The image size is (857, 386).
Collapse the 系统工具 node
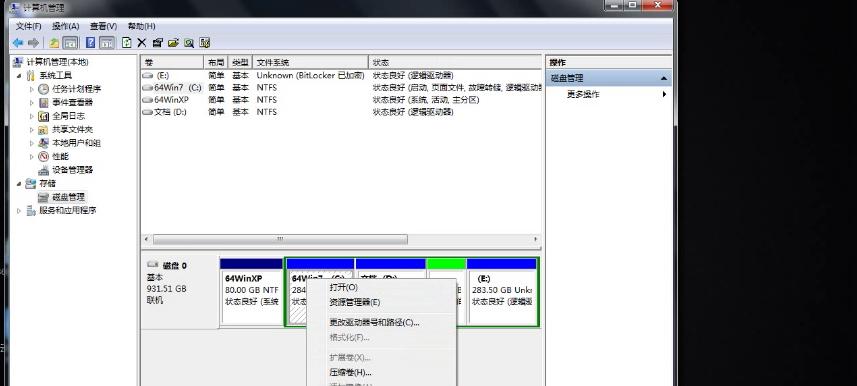coord(20,75)
